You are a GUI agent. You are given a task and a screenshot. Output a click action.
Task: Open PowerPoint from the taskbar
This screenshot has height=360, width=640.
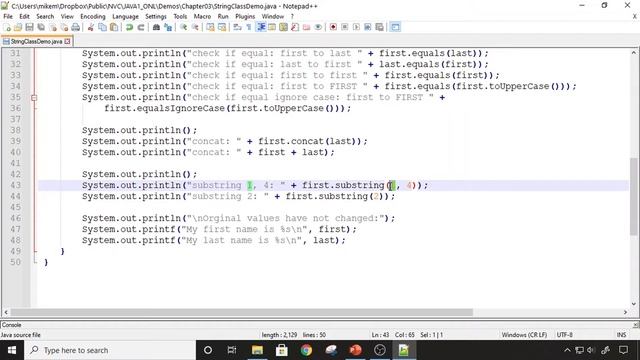[355, 350]
